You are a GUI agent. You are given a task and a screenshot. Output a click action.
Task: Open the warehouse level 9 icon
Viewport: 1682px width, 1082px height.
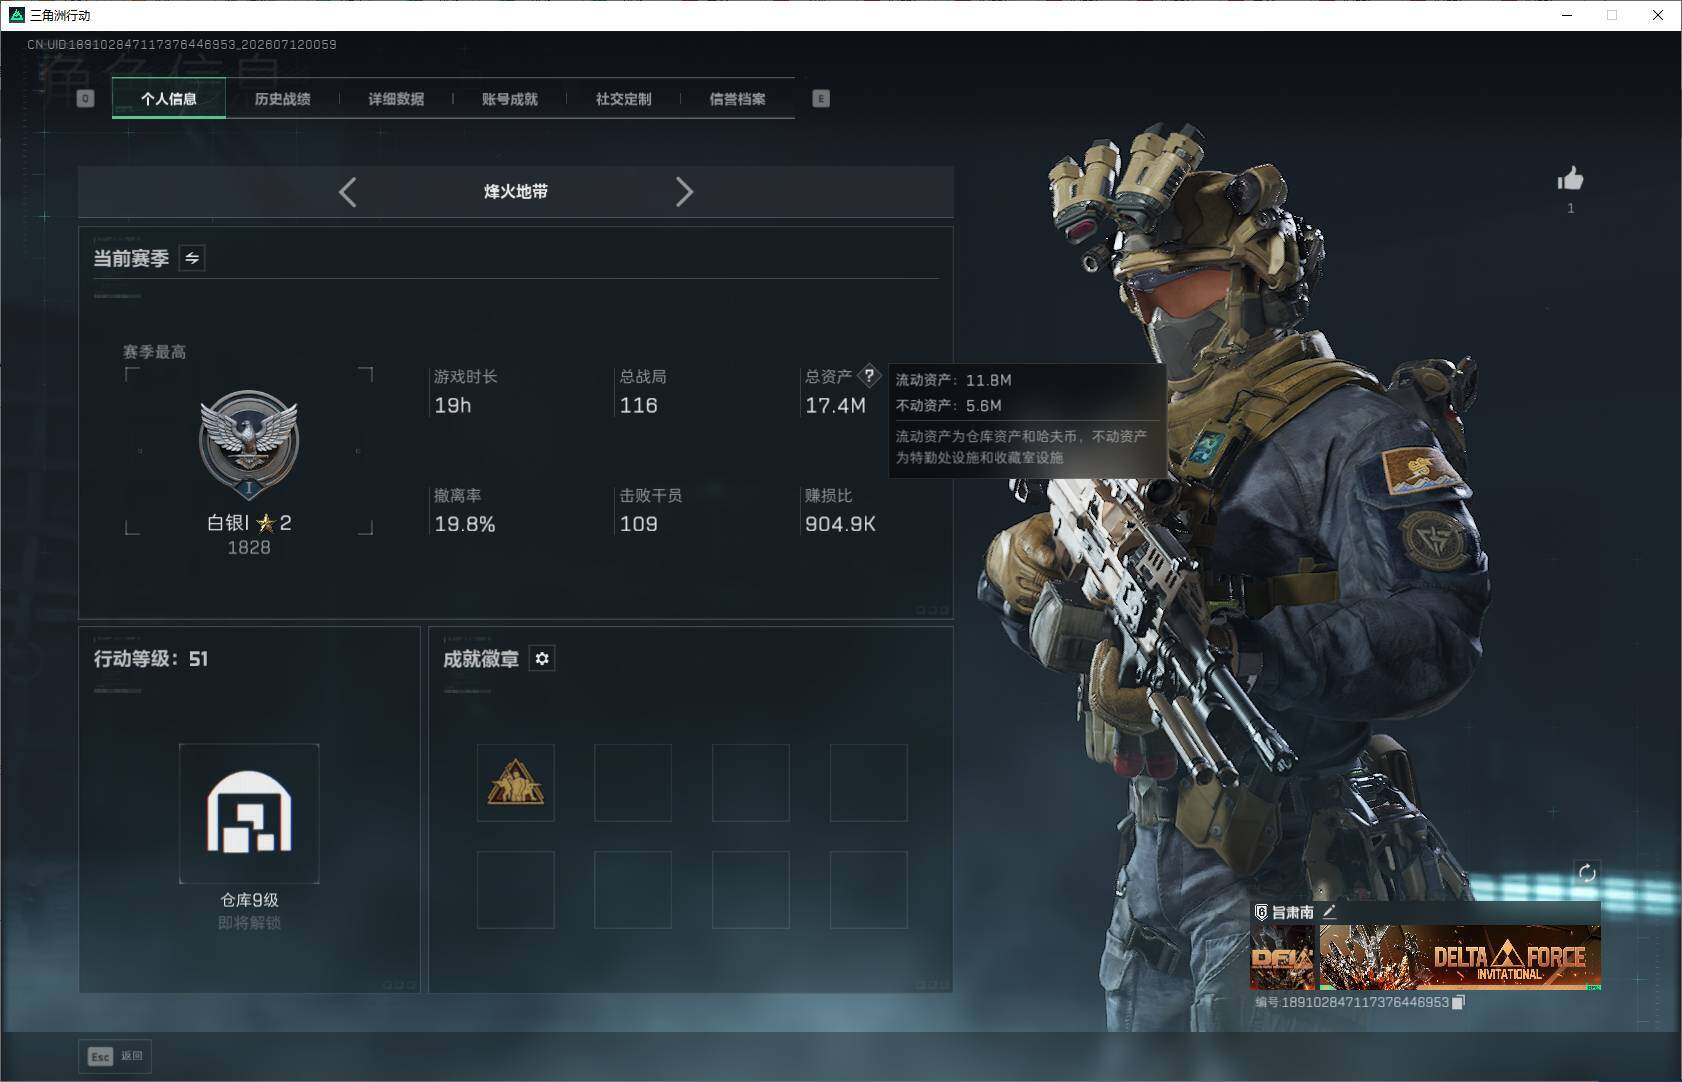(x=249, y=813)
